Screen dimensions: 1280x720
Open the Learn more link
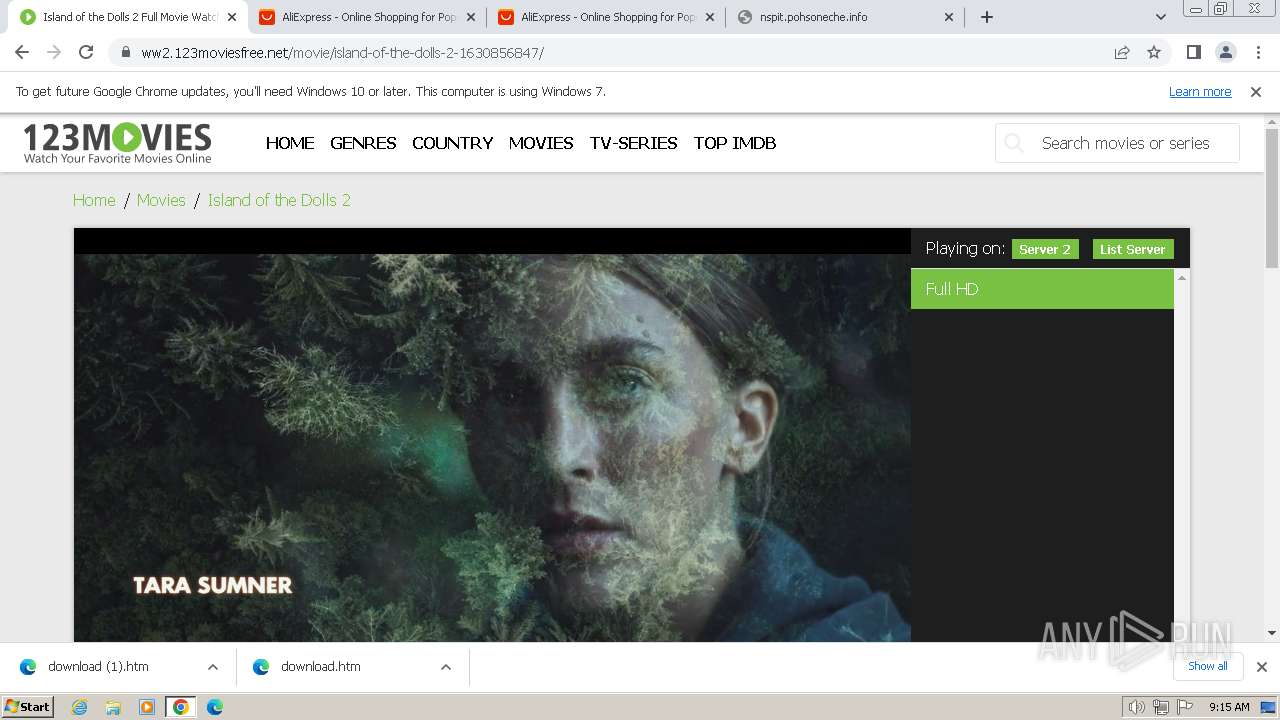tap(1200, 92)
